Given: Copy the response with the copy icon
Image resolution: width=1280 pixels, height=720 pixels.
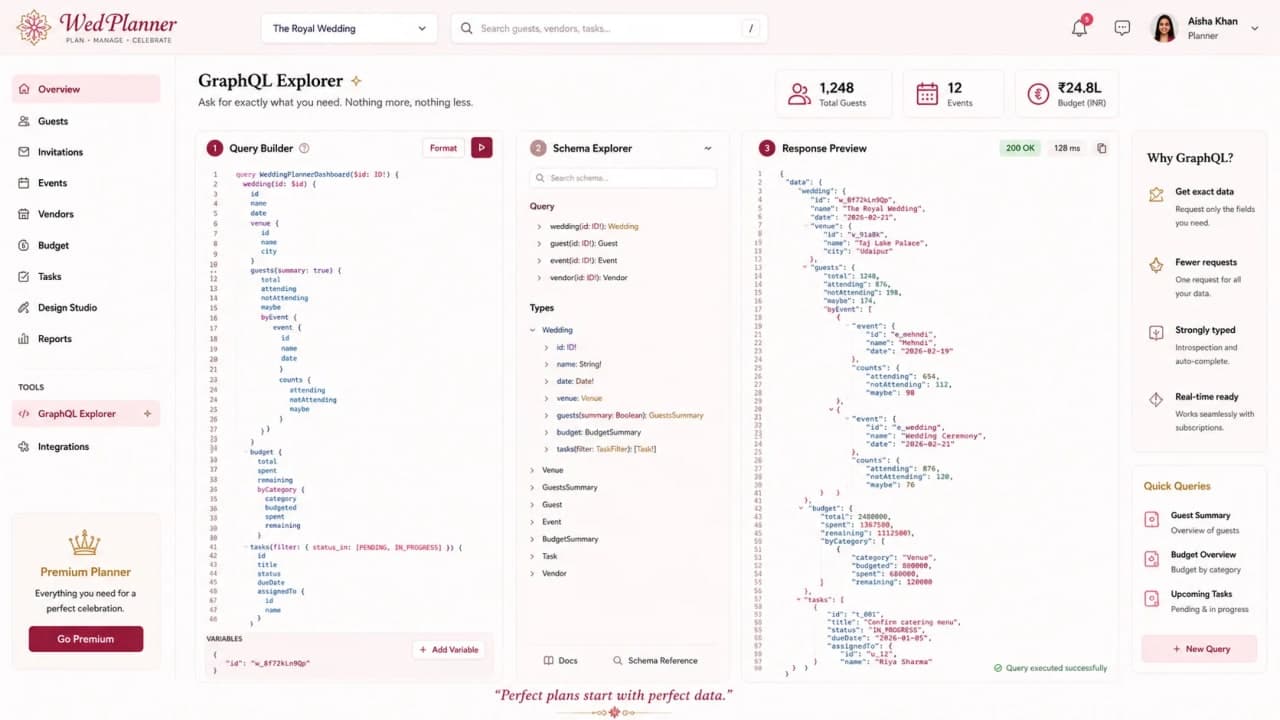Looking at the screenshot, I should (1102, 148).
